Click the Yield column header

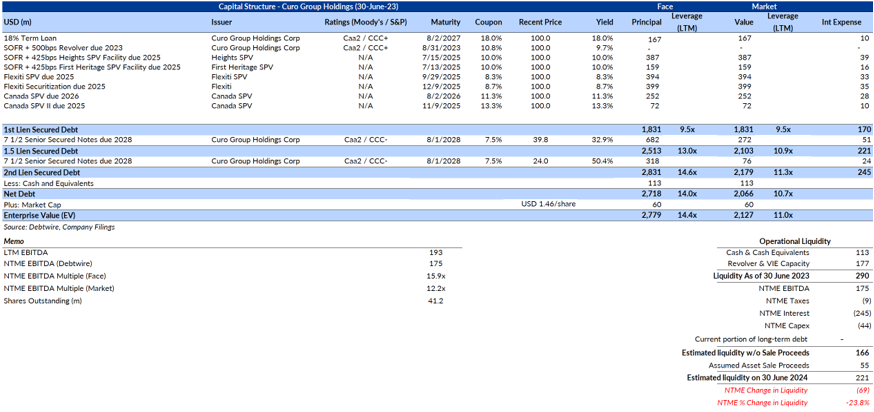(604, 22)
